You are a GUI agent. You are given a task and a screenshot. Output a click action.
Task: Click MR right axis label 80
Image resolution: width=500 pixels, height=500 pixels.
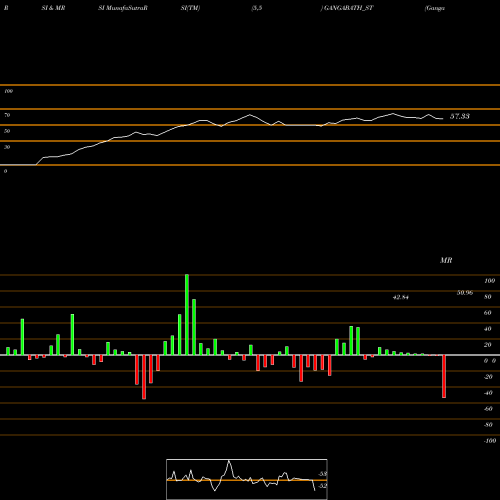488,297
